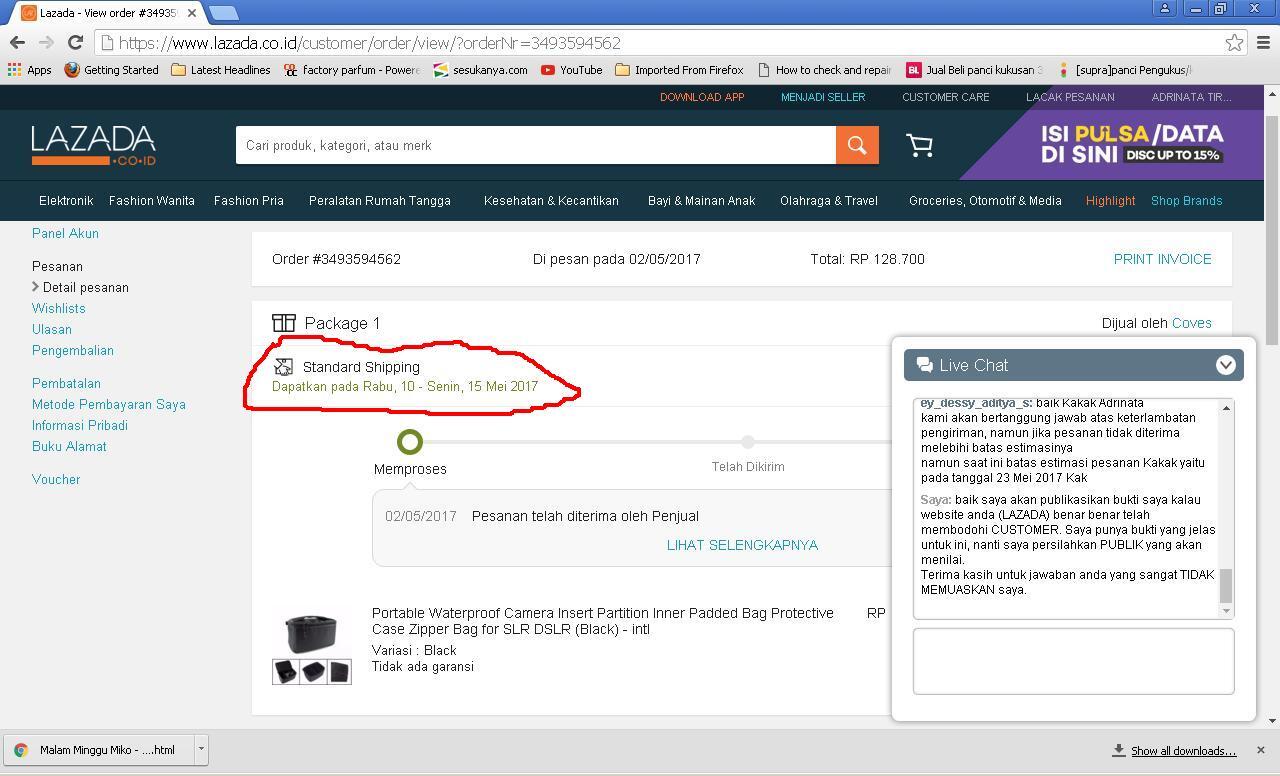
Task: Open Wishlists sidebar link
Action: pyautogui.click(x=58, y=308)
